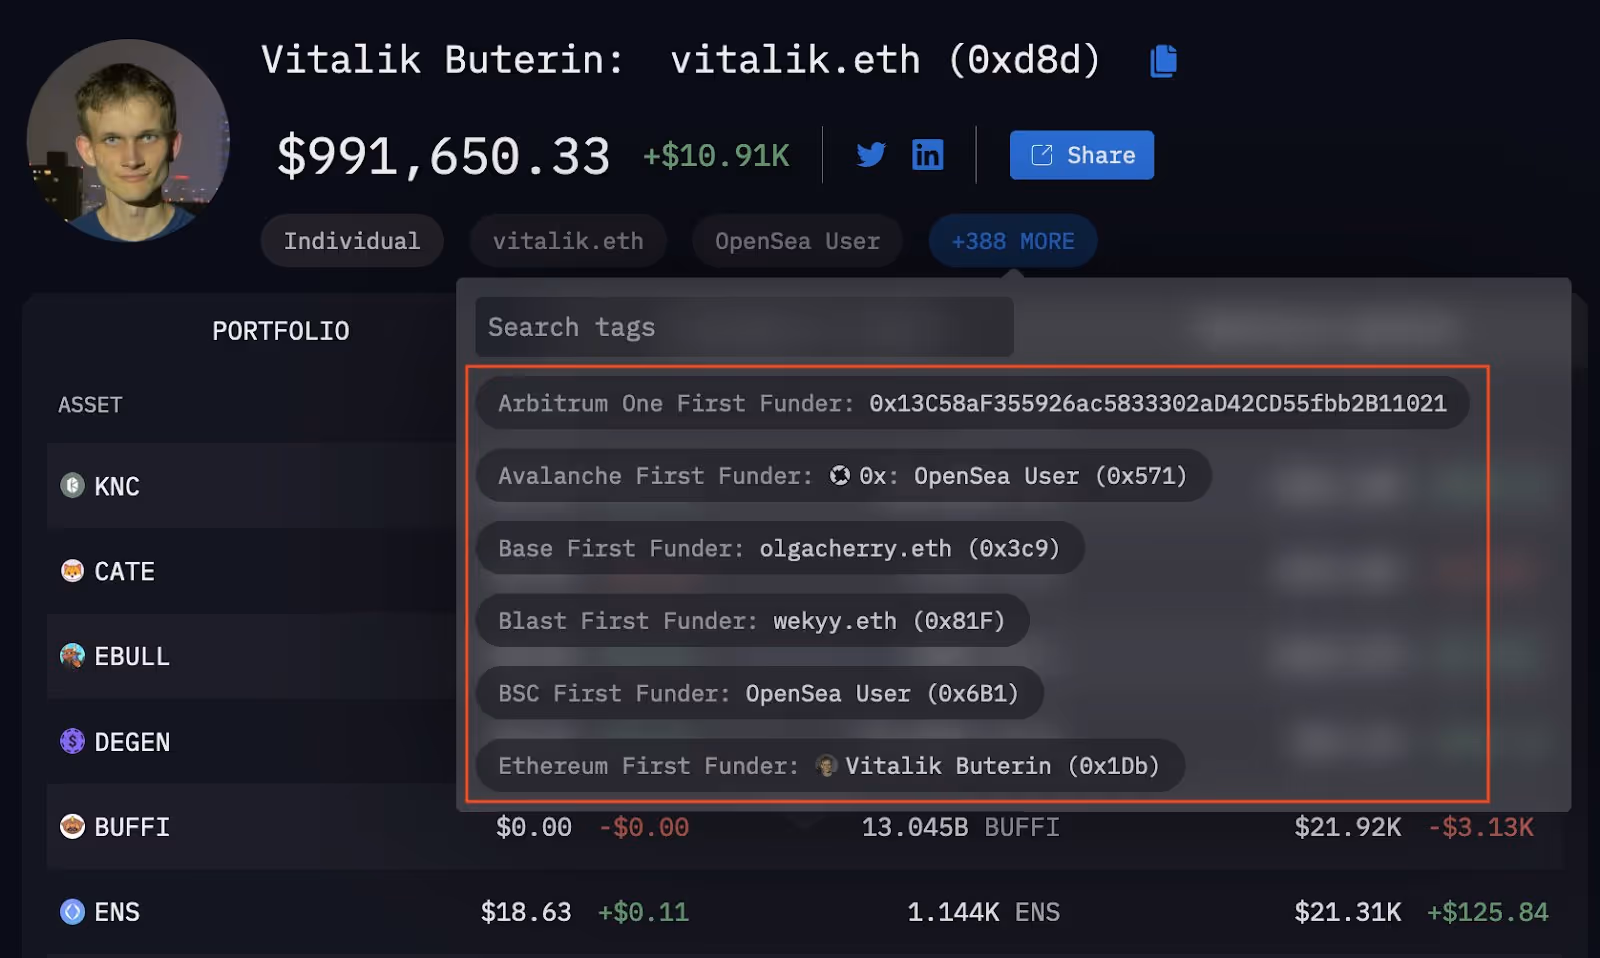Click the Share button

coord(1082,155)
